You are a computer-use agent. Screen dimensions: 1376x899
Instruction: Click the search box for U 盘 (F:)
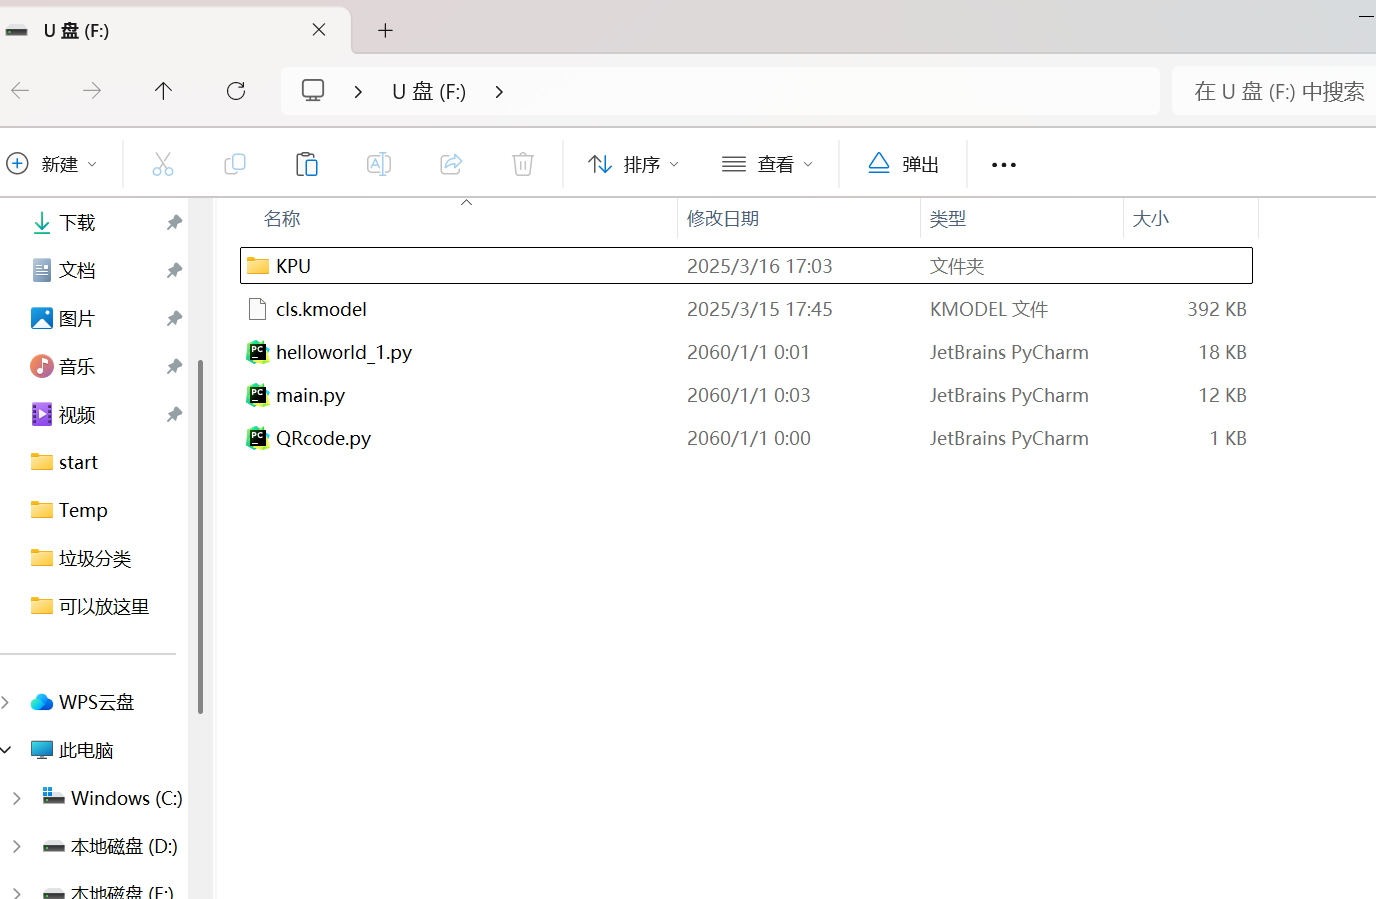(x=1278, y=91)
